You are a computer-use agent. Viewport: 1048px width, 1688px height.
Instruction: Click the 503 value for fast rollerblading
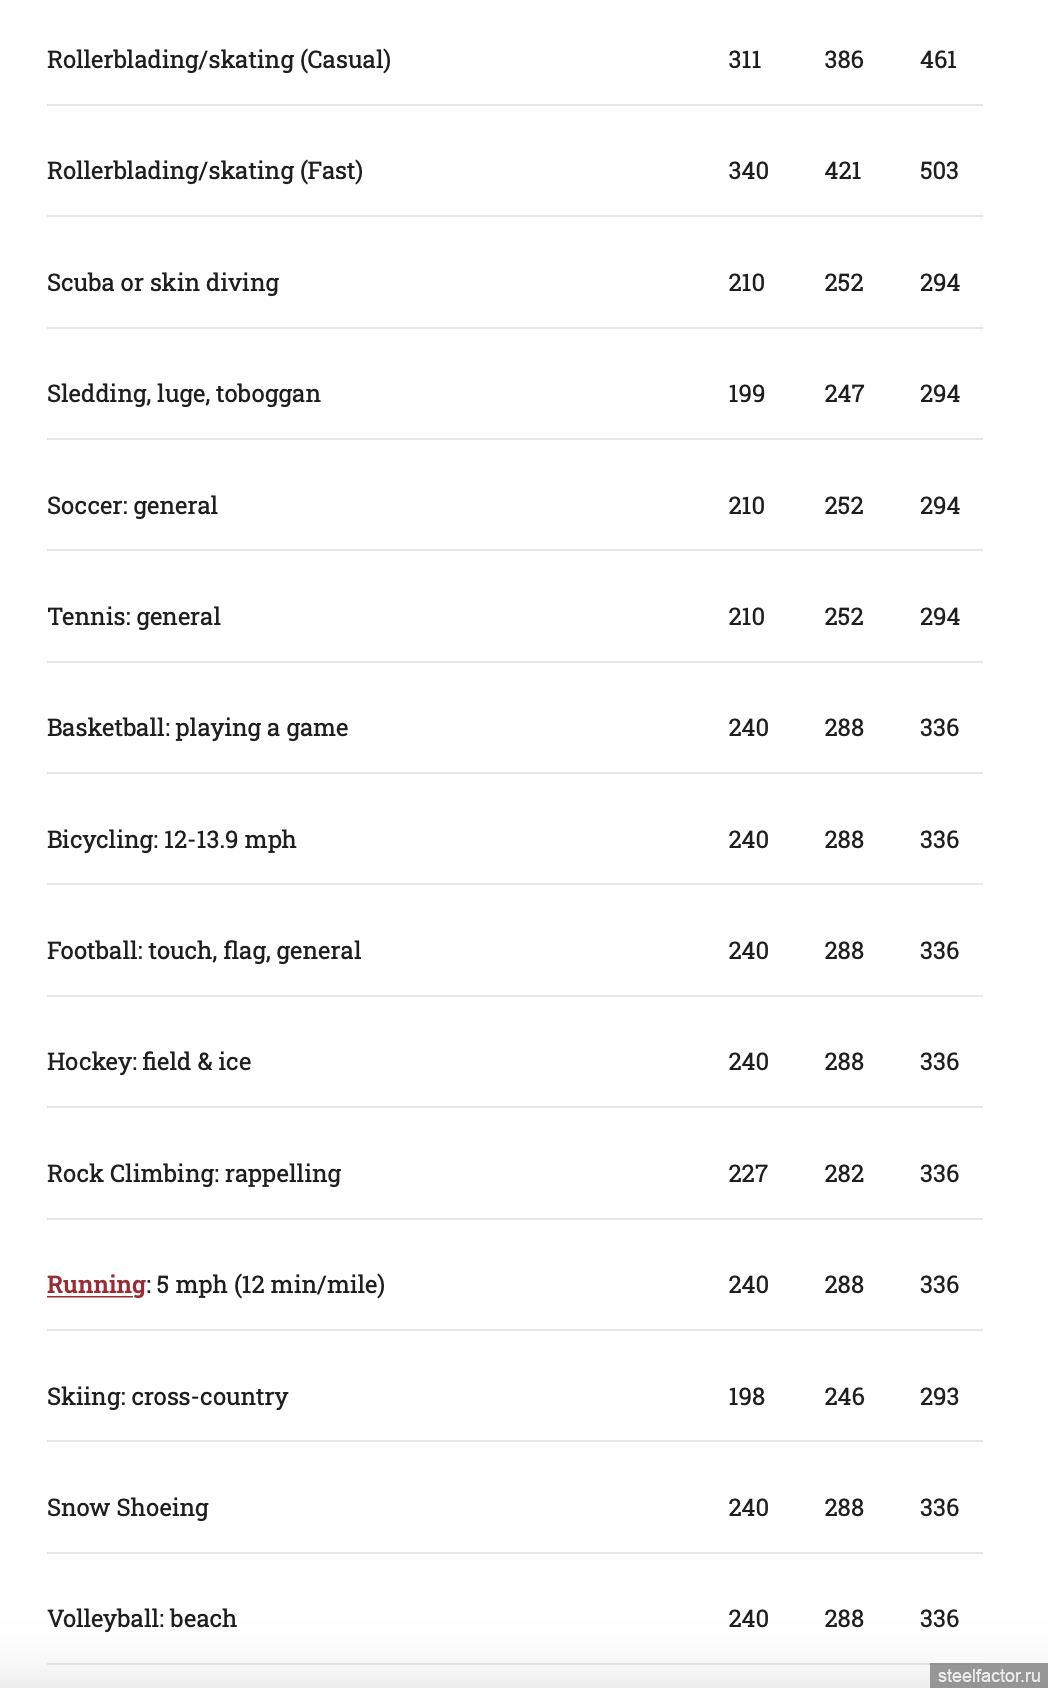click(x=939, y=171)
